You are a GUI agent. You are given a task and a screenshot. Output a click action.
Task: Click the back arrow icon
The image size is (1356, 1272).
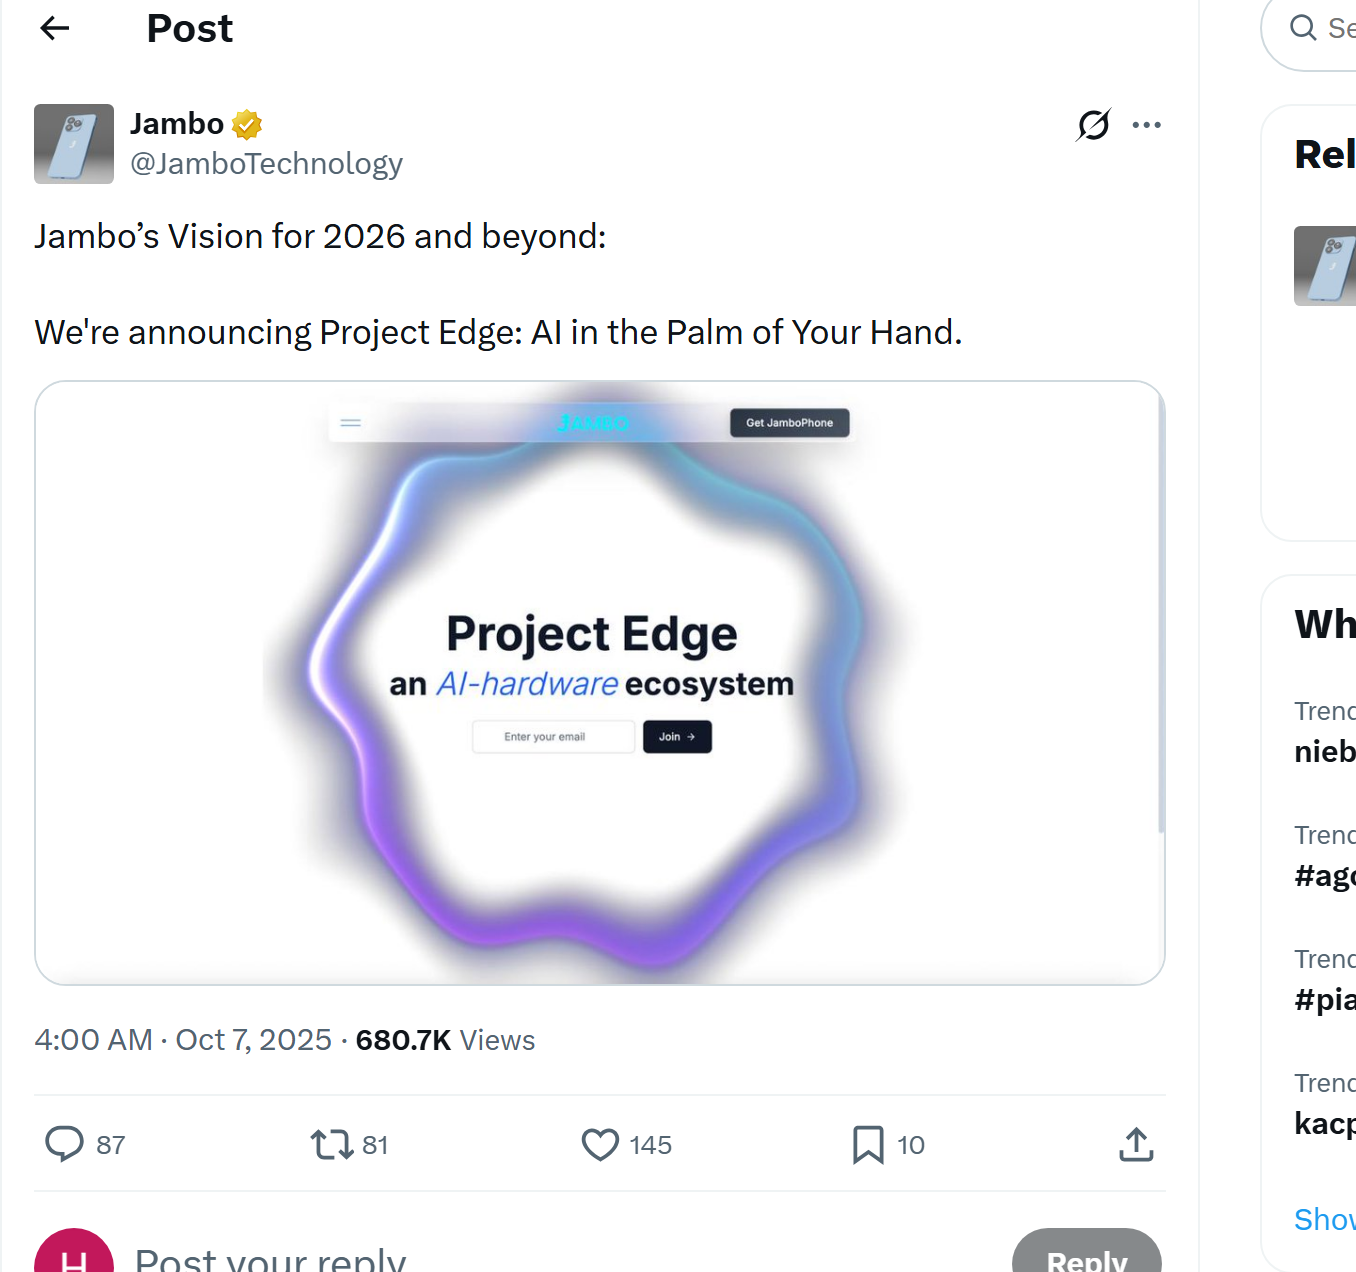tap(55, 28)
